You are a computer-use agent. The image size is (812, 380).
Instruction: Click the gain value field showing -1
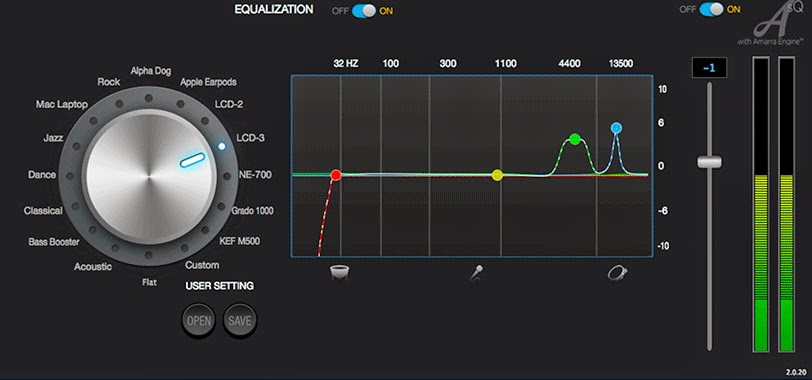coord(709,68)
